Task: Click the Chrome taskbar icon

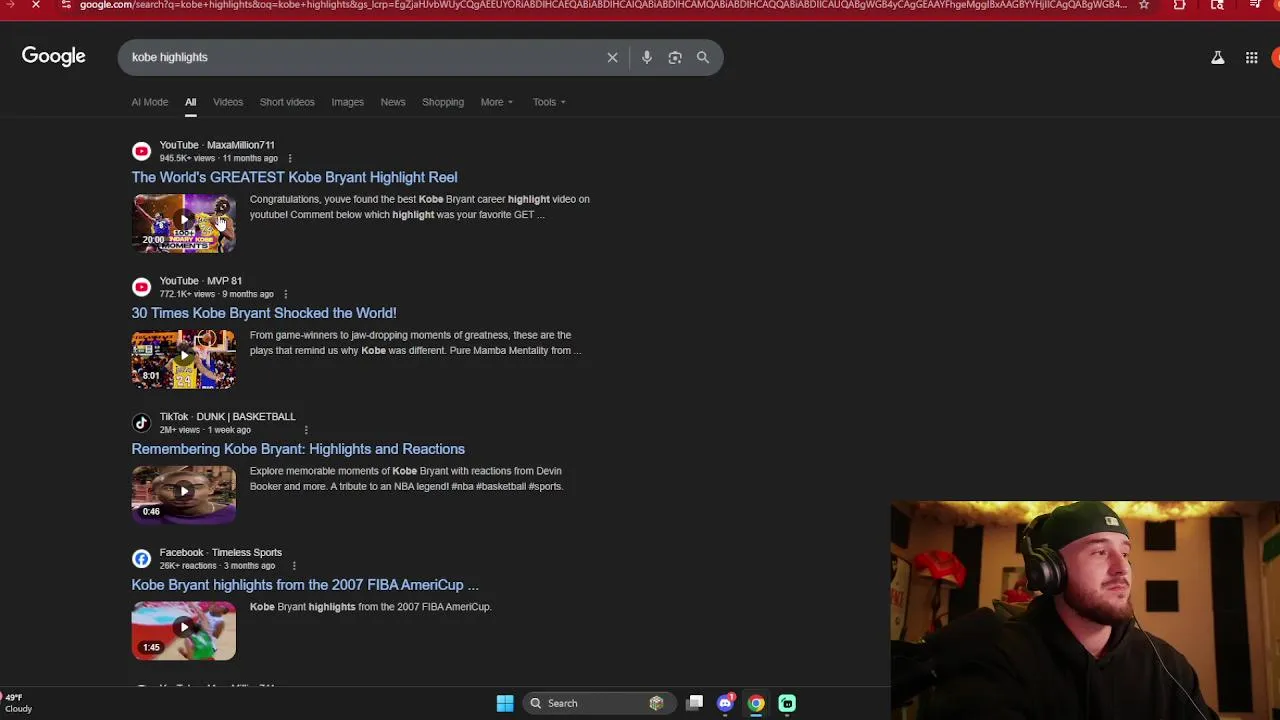Action: [756, 703]
